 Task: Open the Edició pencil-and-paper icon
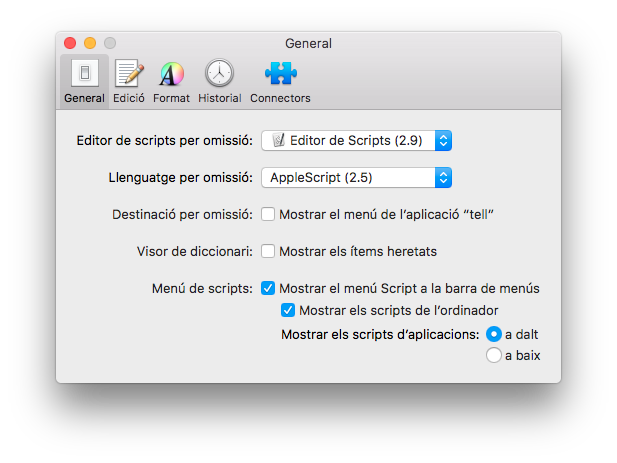pyautogui.click(x=129, y=73)
